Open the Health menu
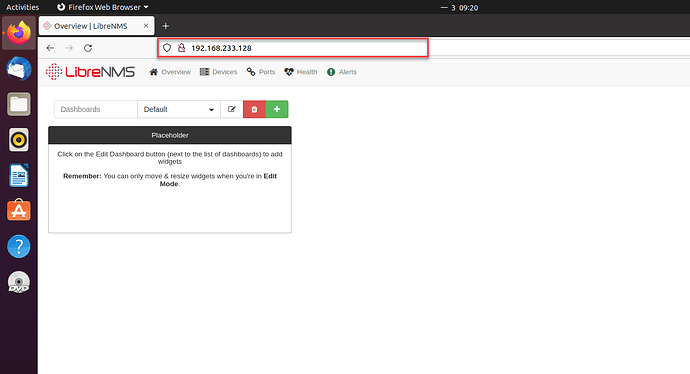The image size is (690, 374). 301,72
